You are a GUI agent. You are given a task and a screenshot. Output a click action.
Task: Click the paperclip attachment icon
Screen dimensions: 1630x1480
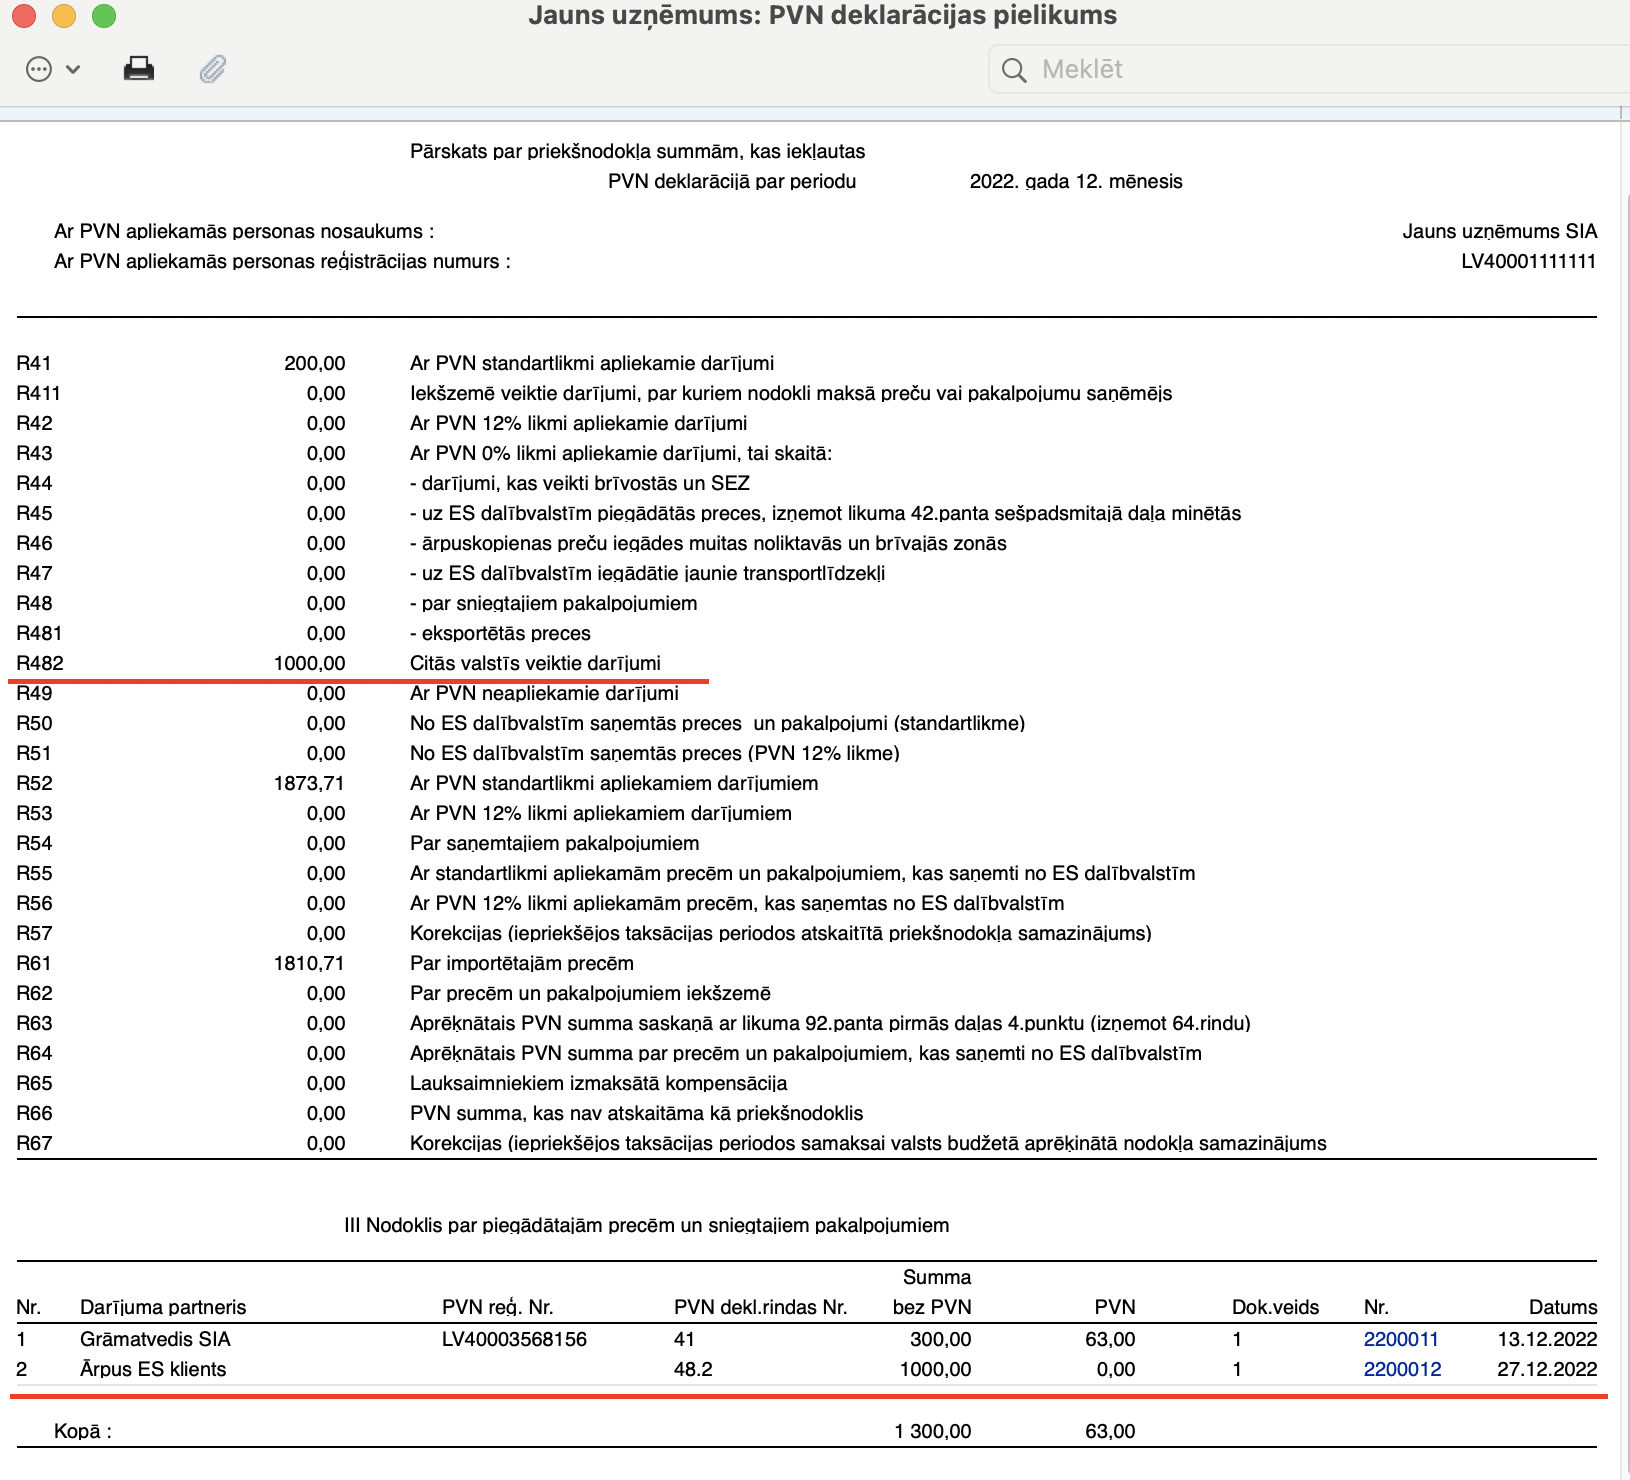click(213, 69)
